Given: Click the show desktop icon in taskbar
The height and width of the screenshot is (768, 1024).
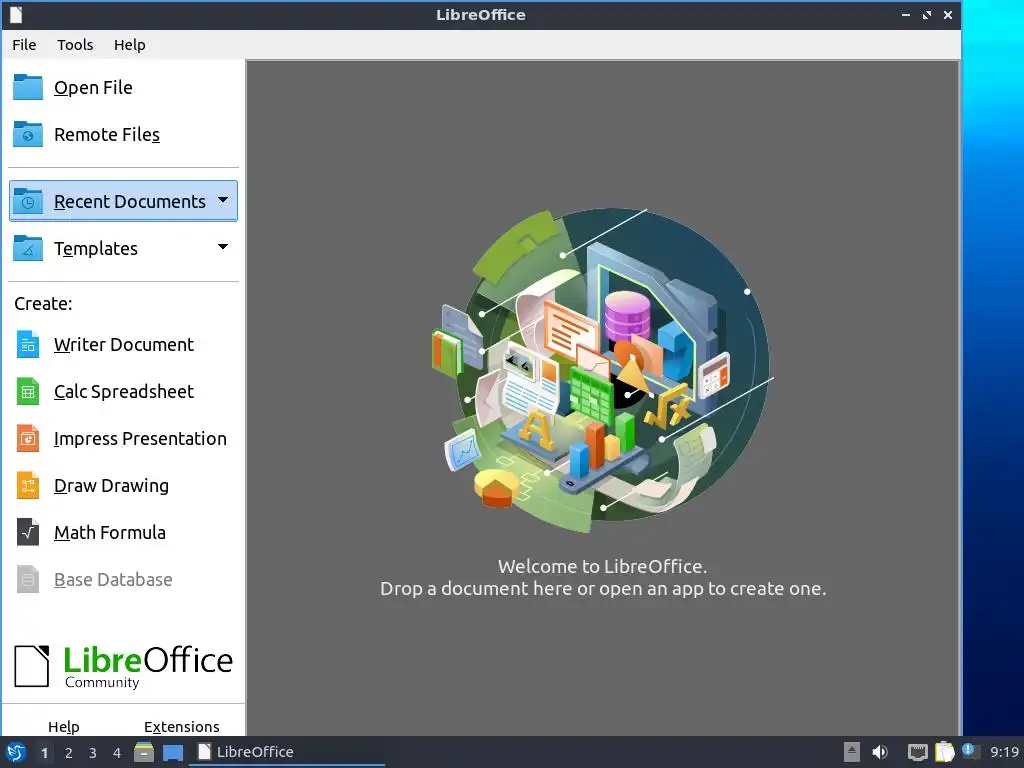Looking at the screenshot, I should [x=173, y=752].
